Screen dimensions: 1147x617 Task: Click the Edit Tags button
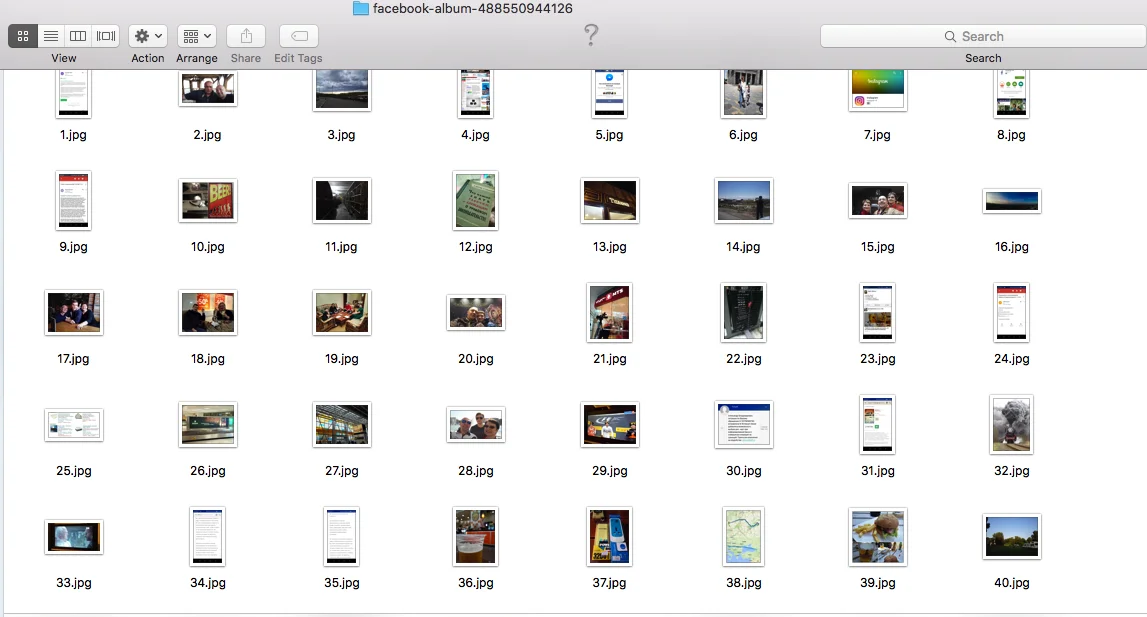[x=299, y=36]
